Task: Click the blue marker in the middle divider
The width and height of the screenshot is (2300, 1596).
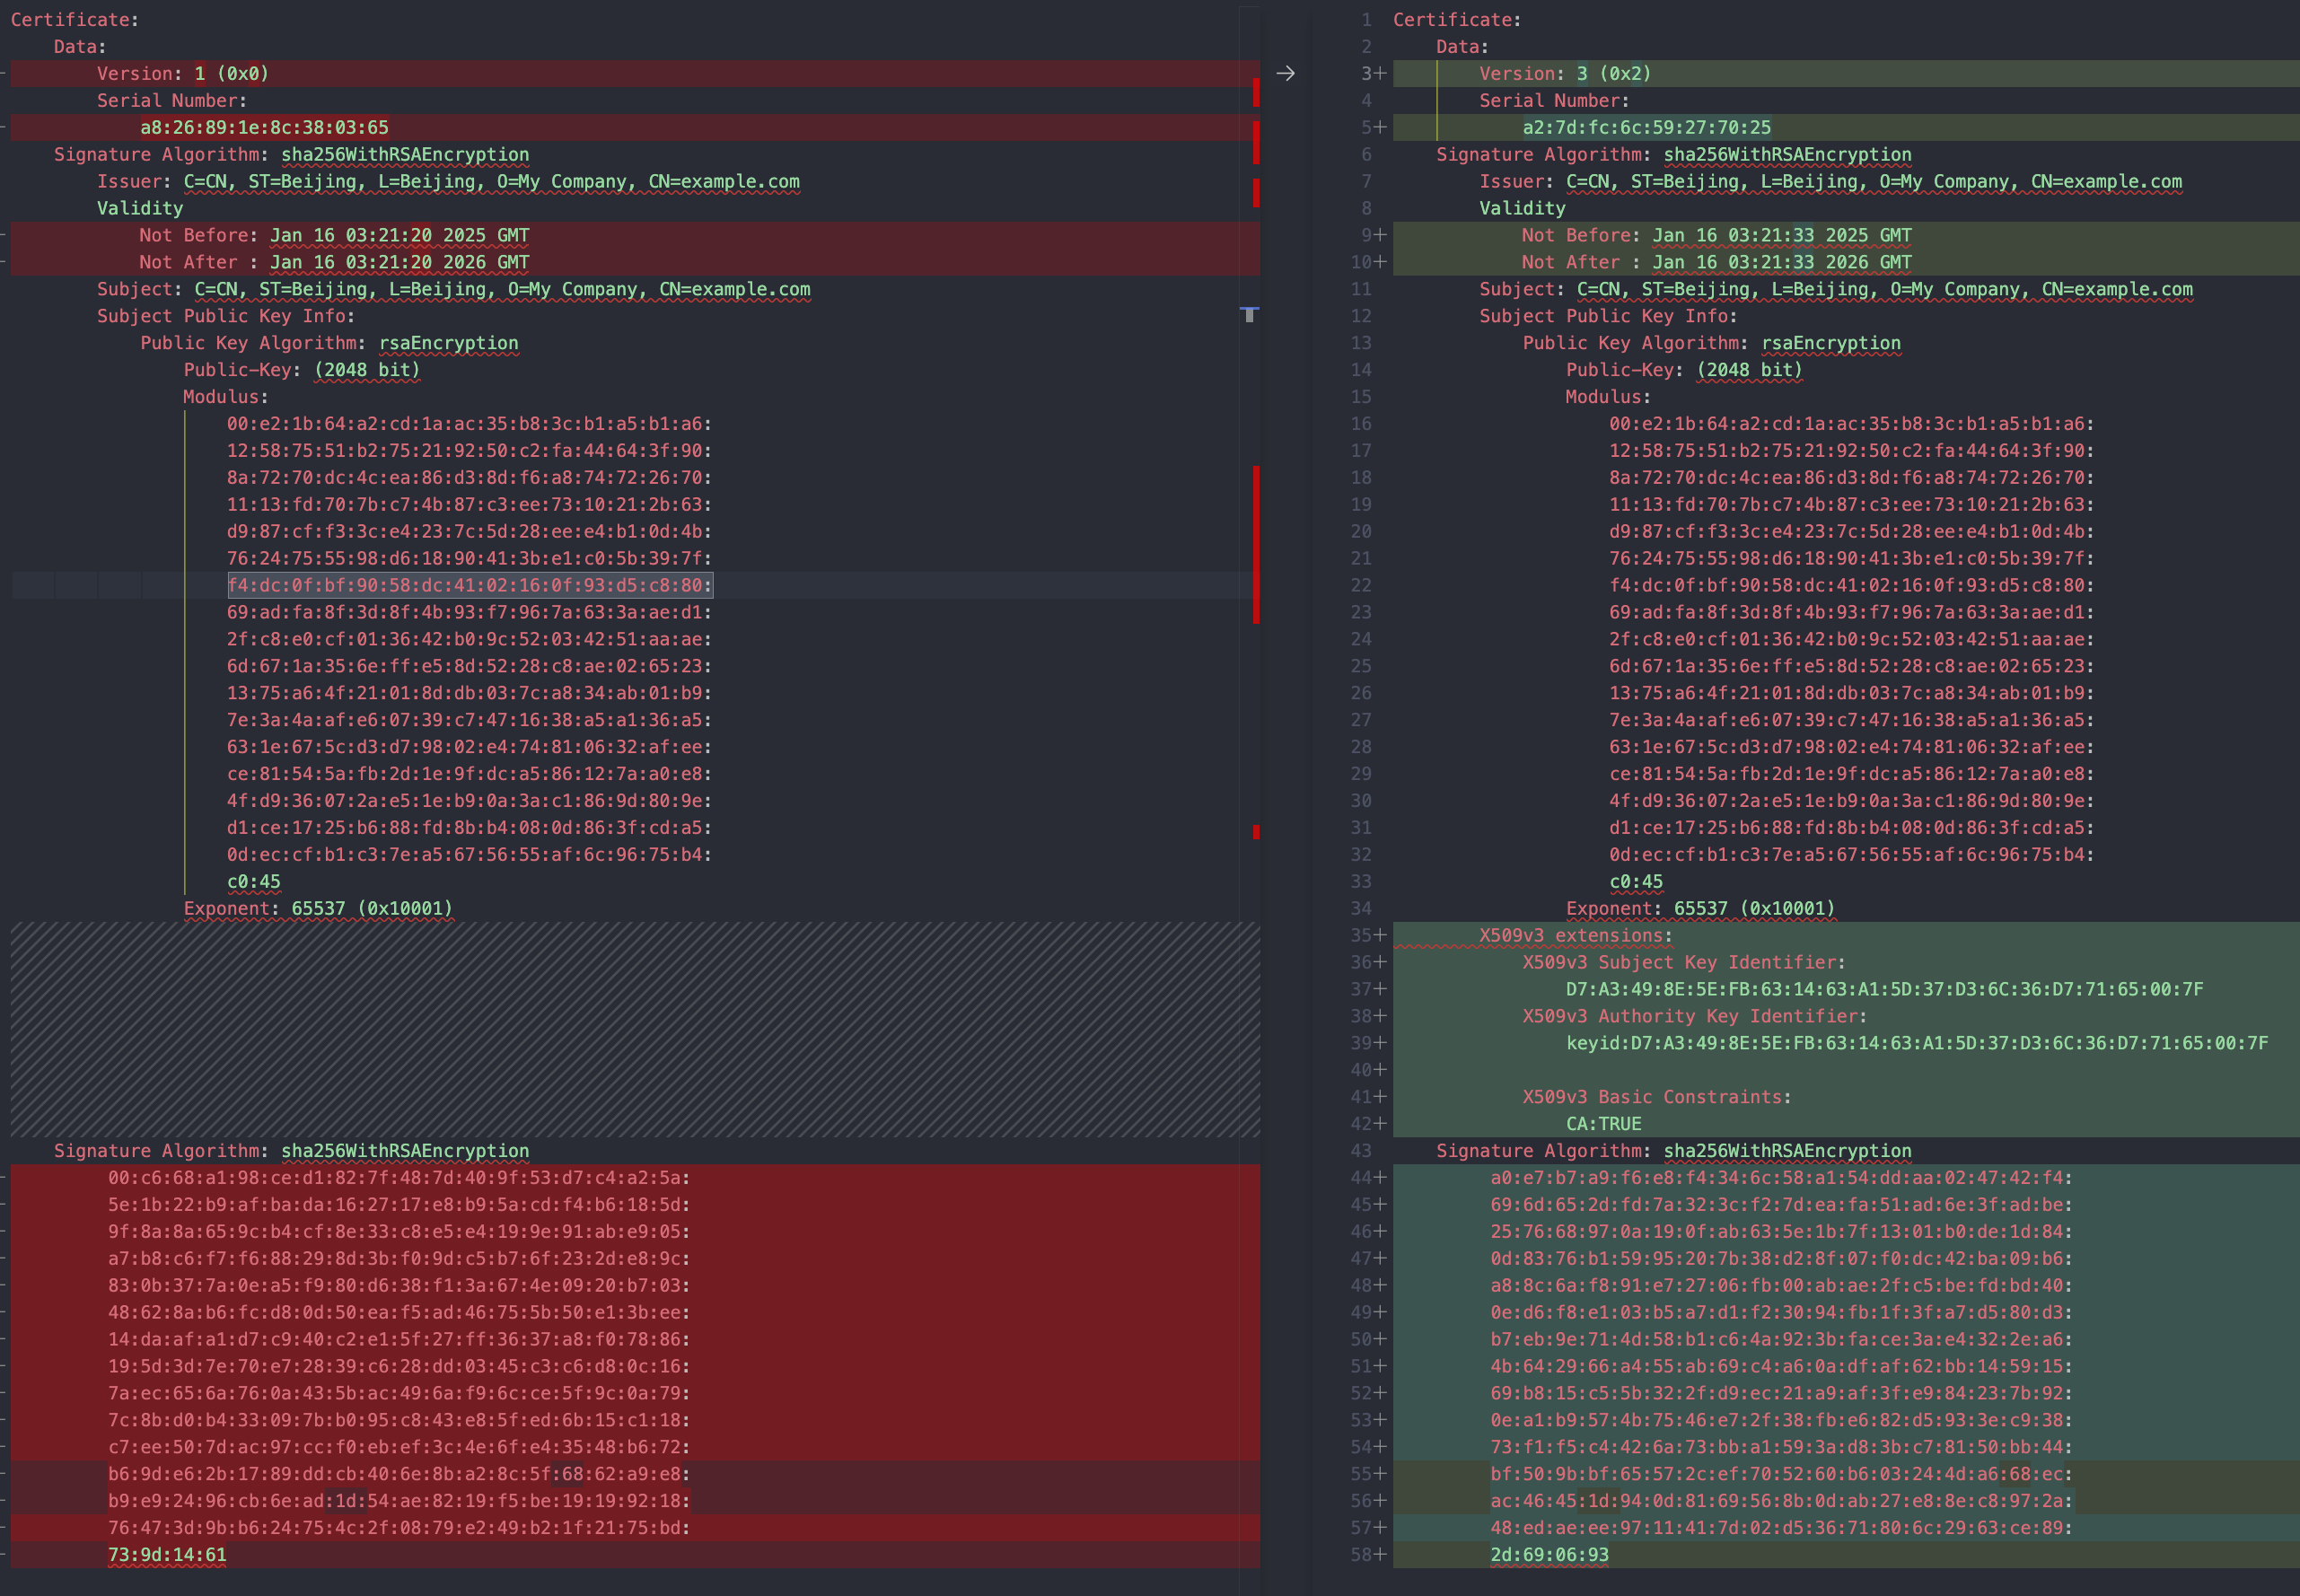Action: (x=1249, y=314)
